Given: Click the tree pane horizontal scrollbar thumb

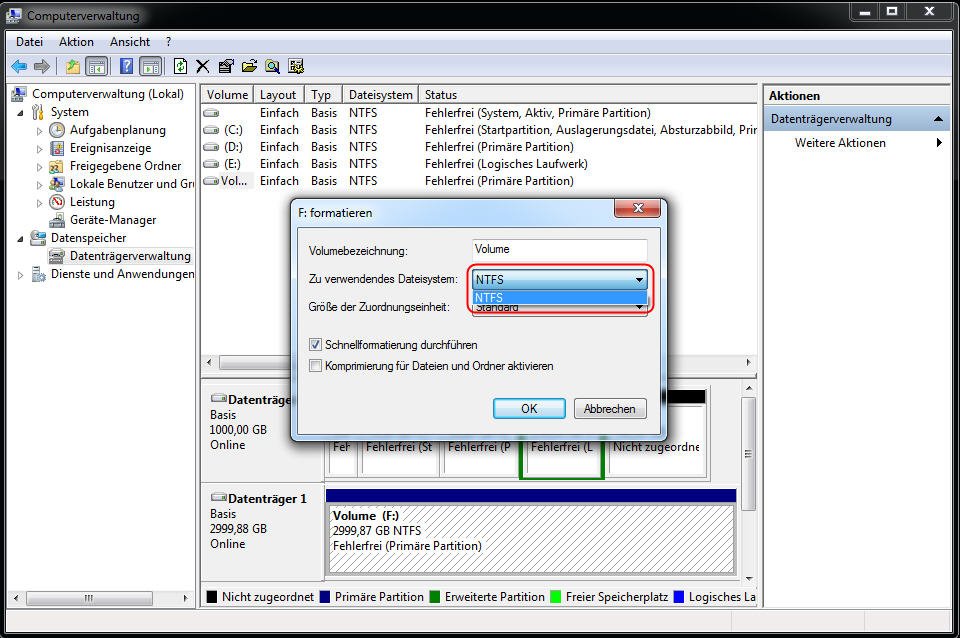Looking at the screenshot, I should 89,598.
